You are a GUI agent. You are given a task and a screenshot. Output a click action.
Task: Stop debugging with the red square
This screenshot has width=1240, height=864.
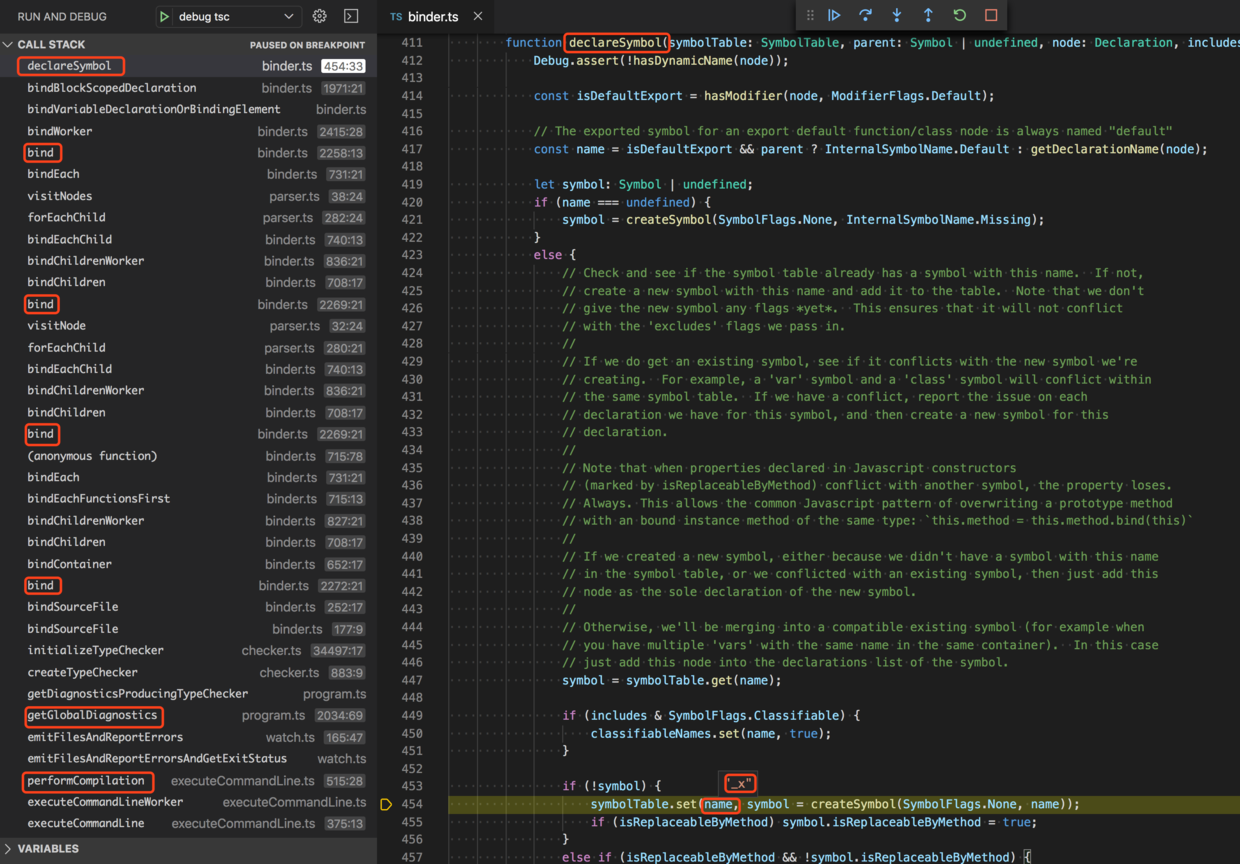(x=991, y=15)
